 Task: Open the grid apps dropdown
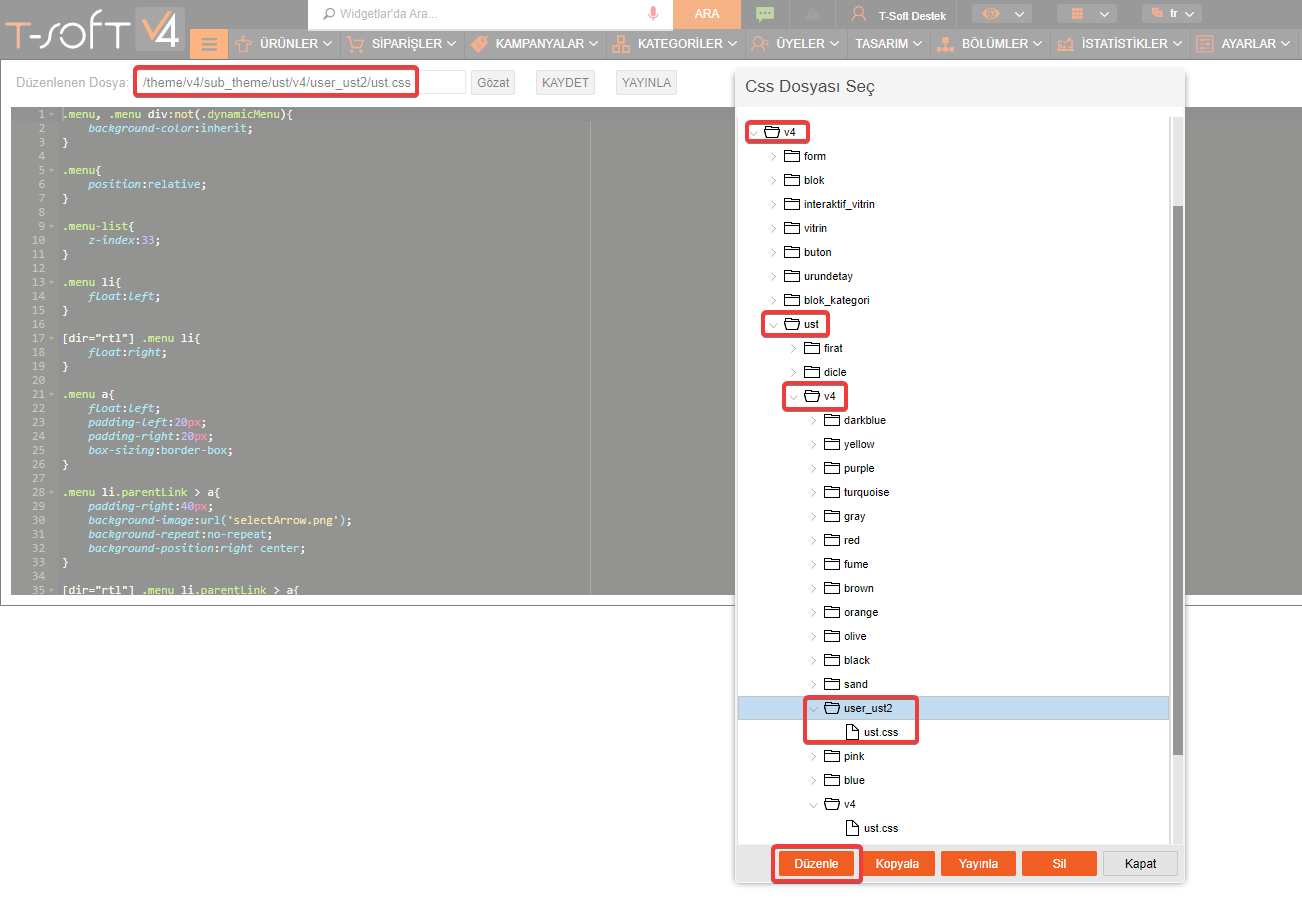coord(1087,14)
